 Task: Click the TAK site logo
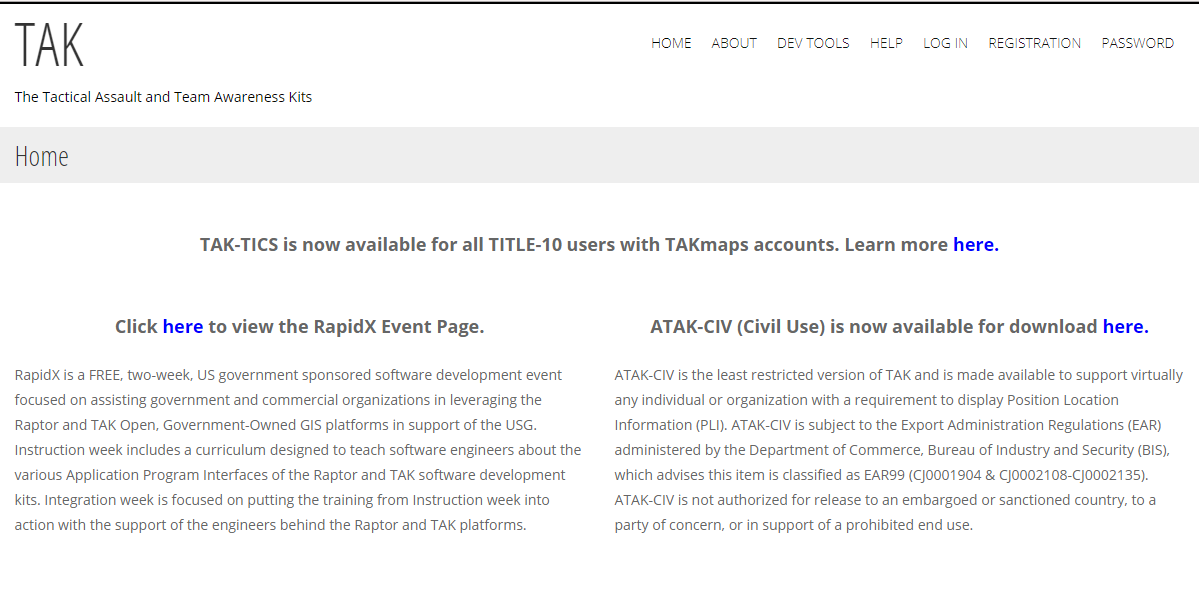point(50,44)
